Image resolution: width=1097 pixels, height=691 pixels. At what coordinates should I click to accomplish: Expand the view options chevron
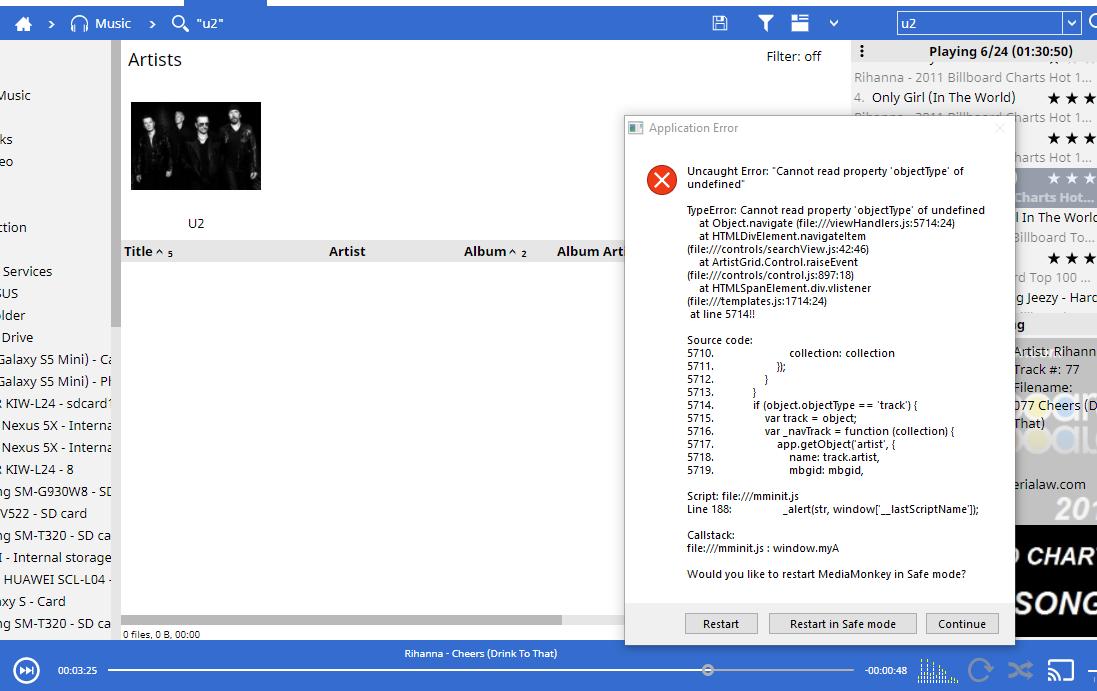834,23
